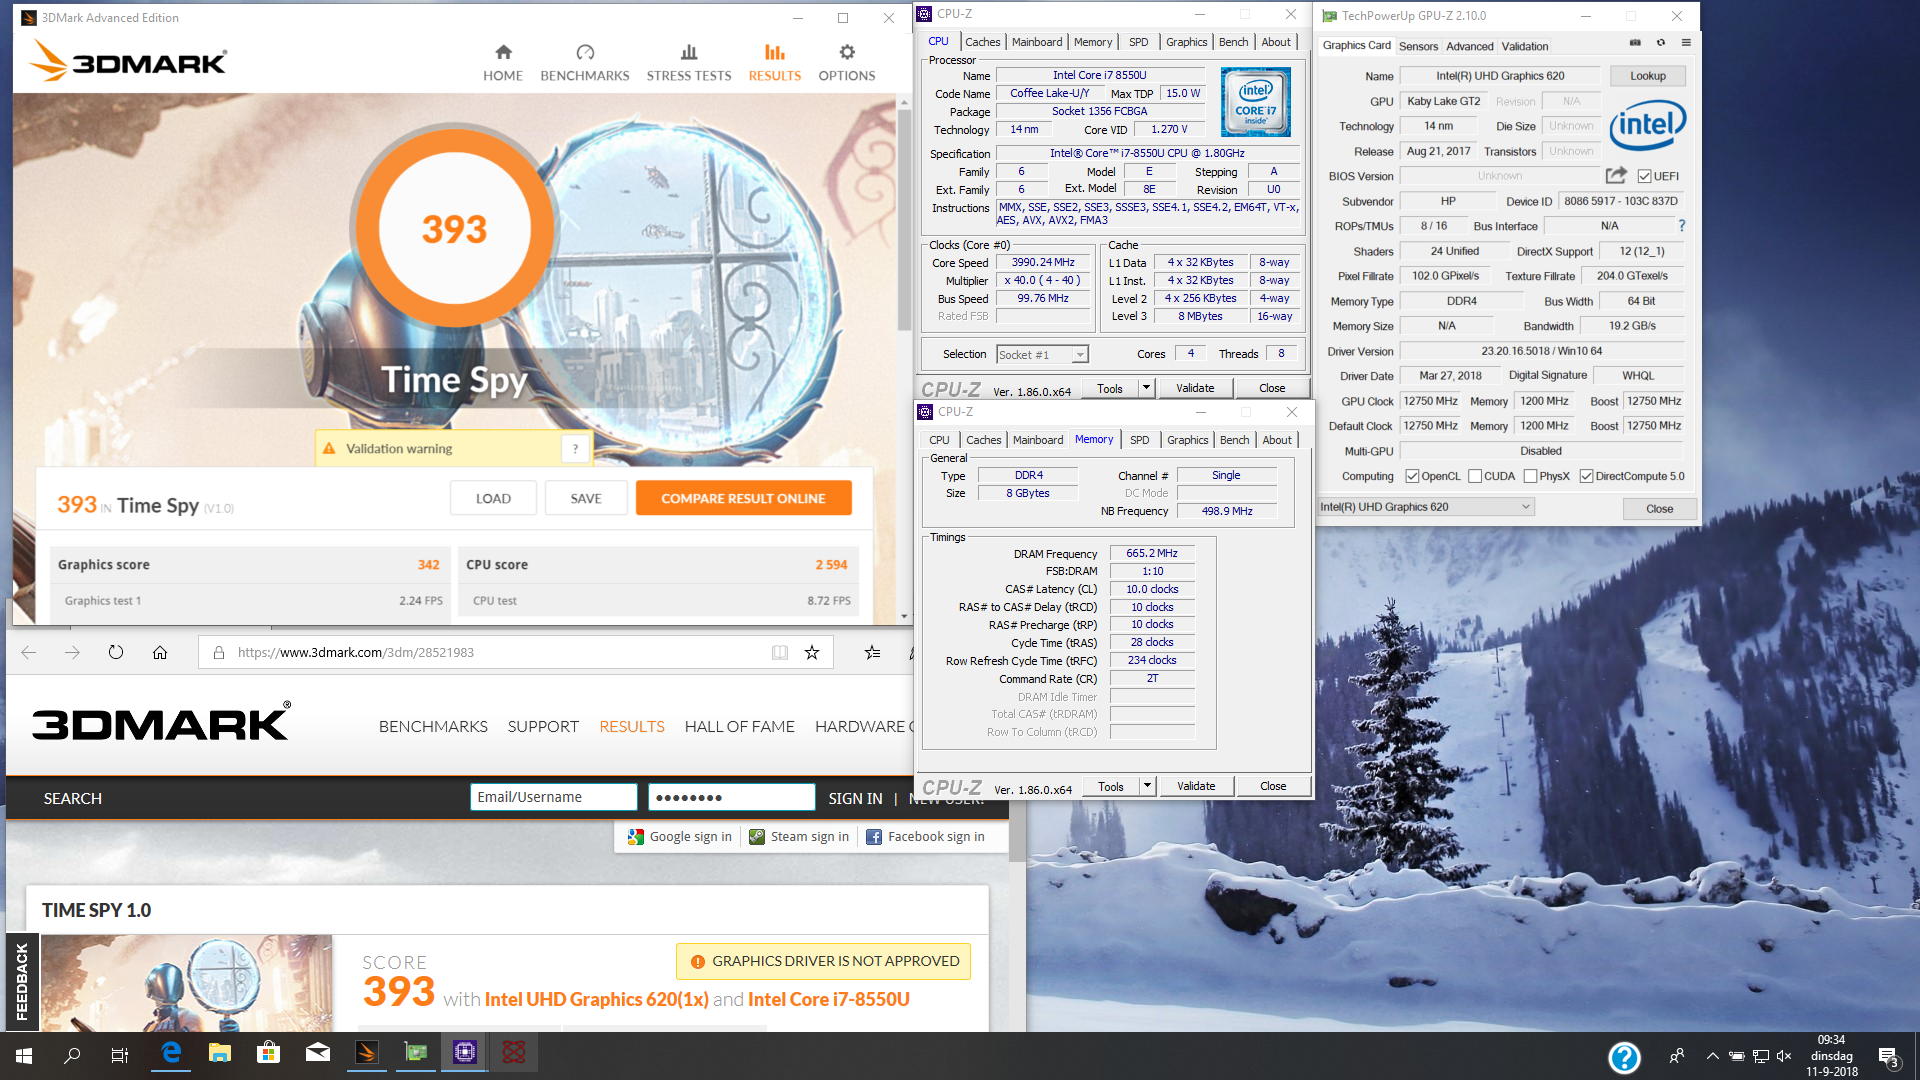The width and height of the screenshot is (1920, 1080).
Task: Toggle the CUDA checkbox in GPU-Z
Action: coord(1475,476)
